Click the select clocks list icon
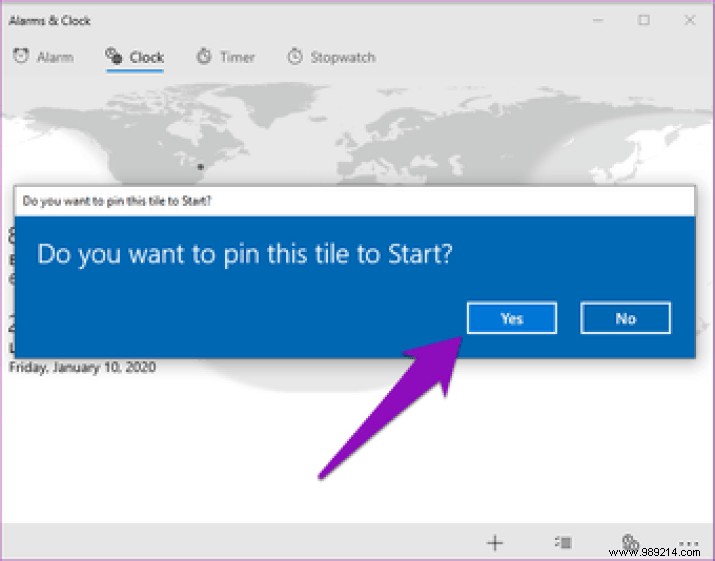The height and width of the screenshot is (561, 715). pos(563,542)
